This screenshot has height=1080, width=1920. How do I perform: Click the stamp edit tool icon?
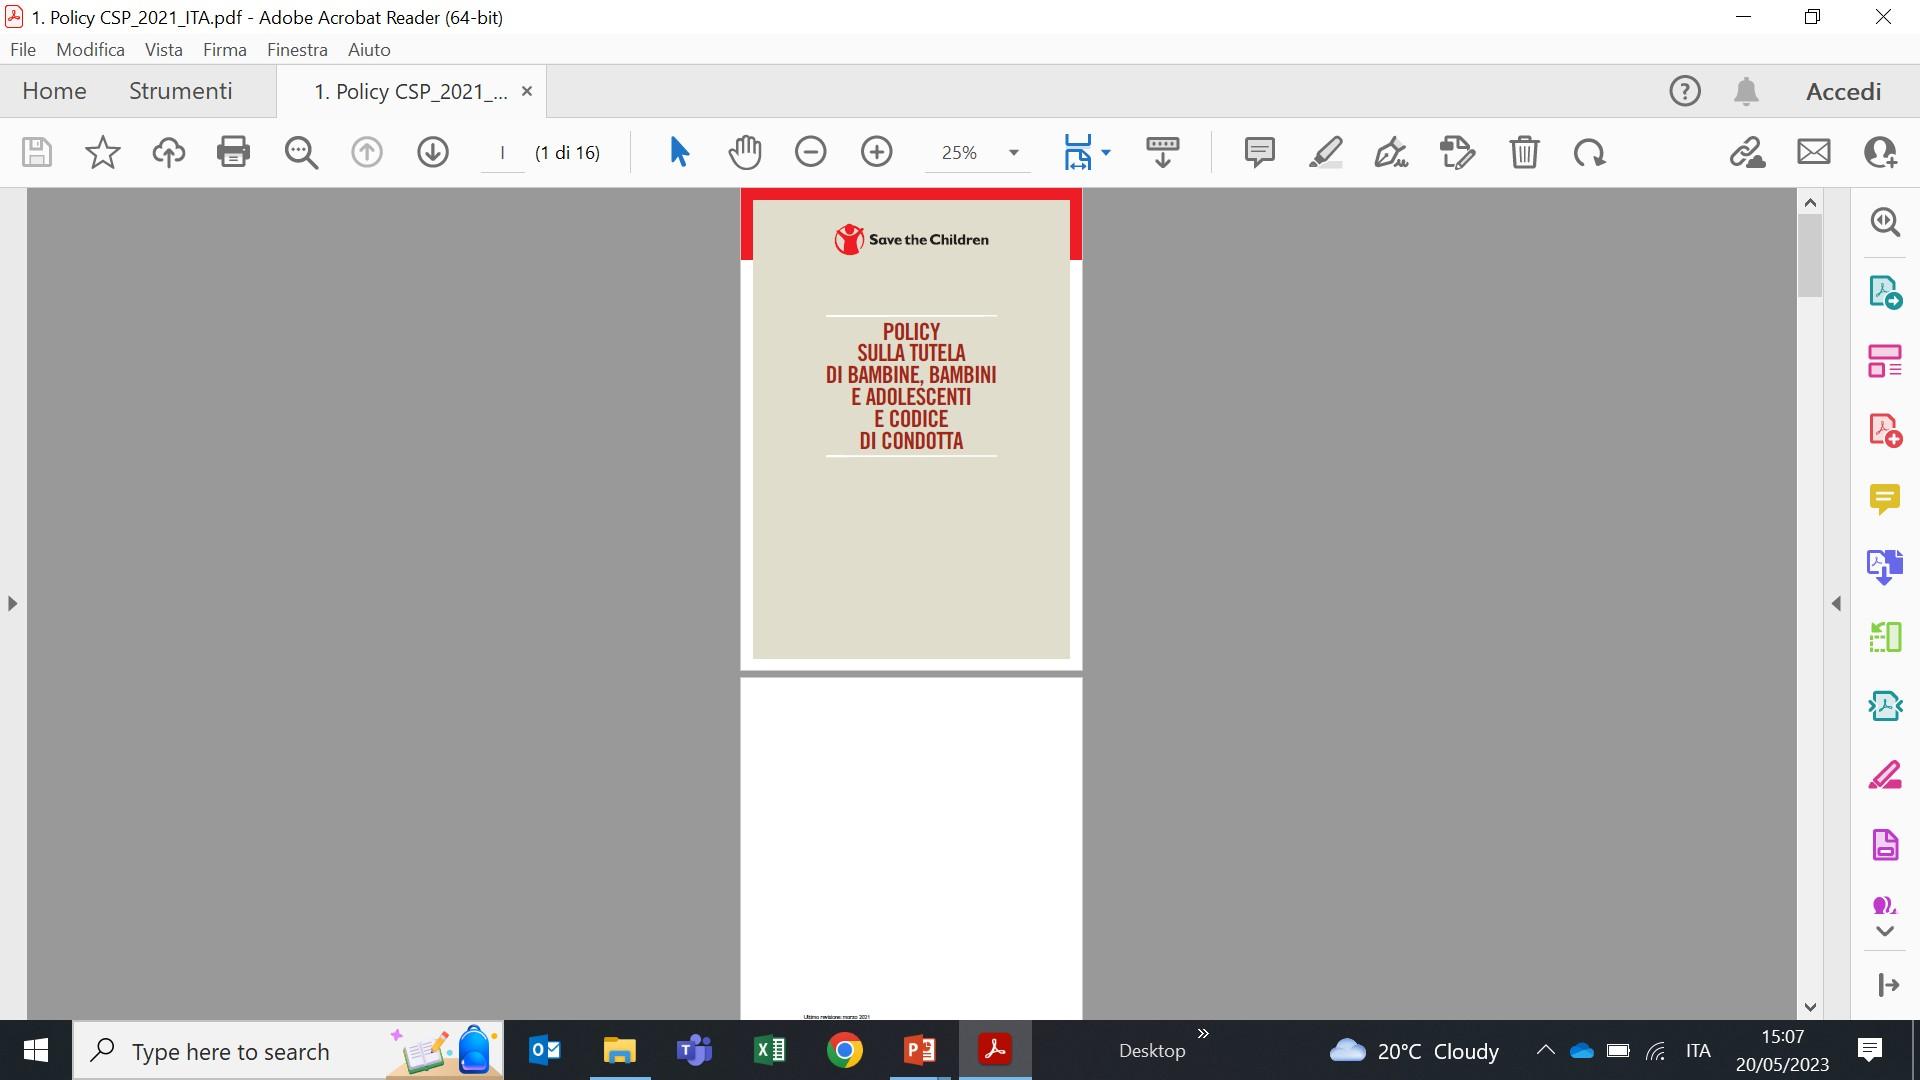tap(1457, 152)
